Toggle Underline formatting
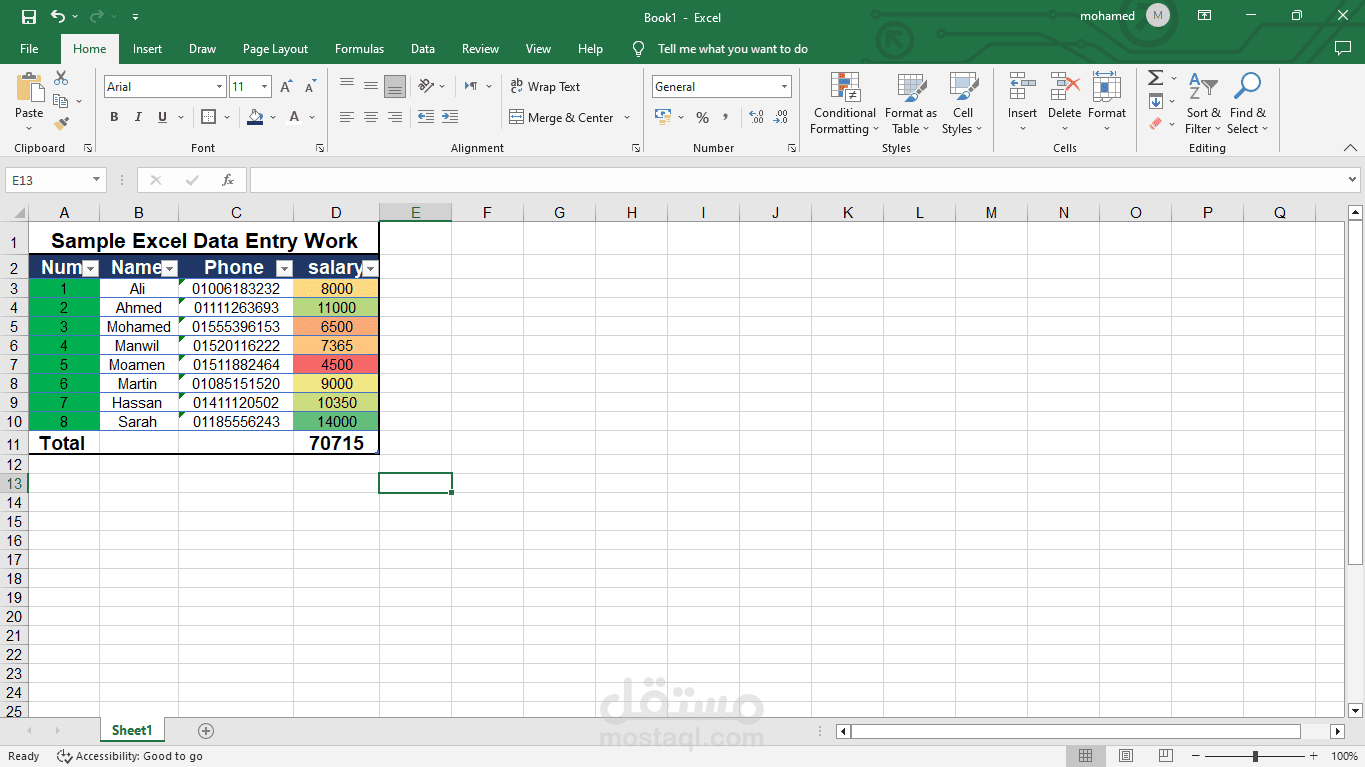1365x767 pixels. [162, 117]
